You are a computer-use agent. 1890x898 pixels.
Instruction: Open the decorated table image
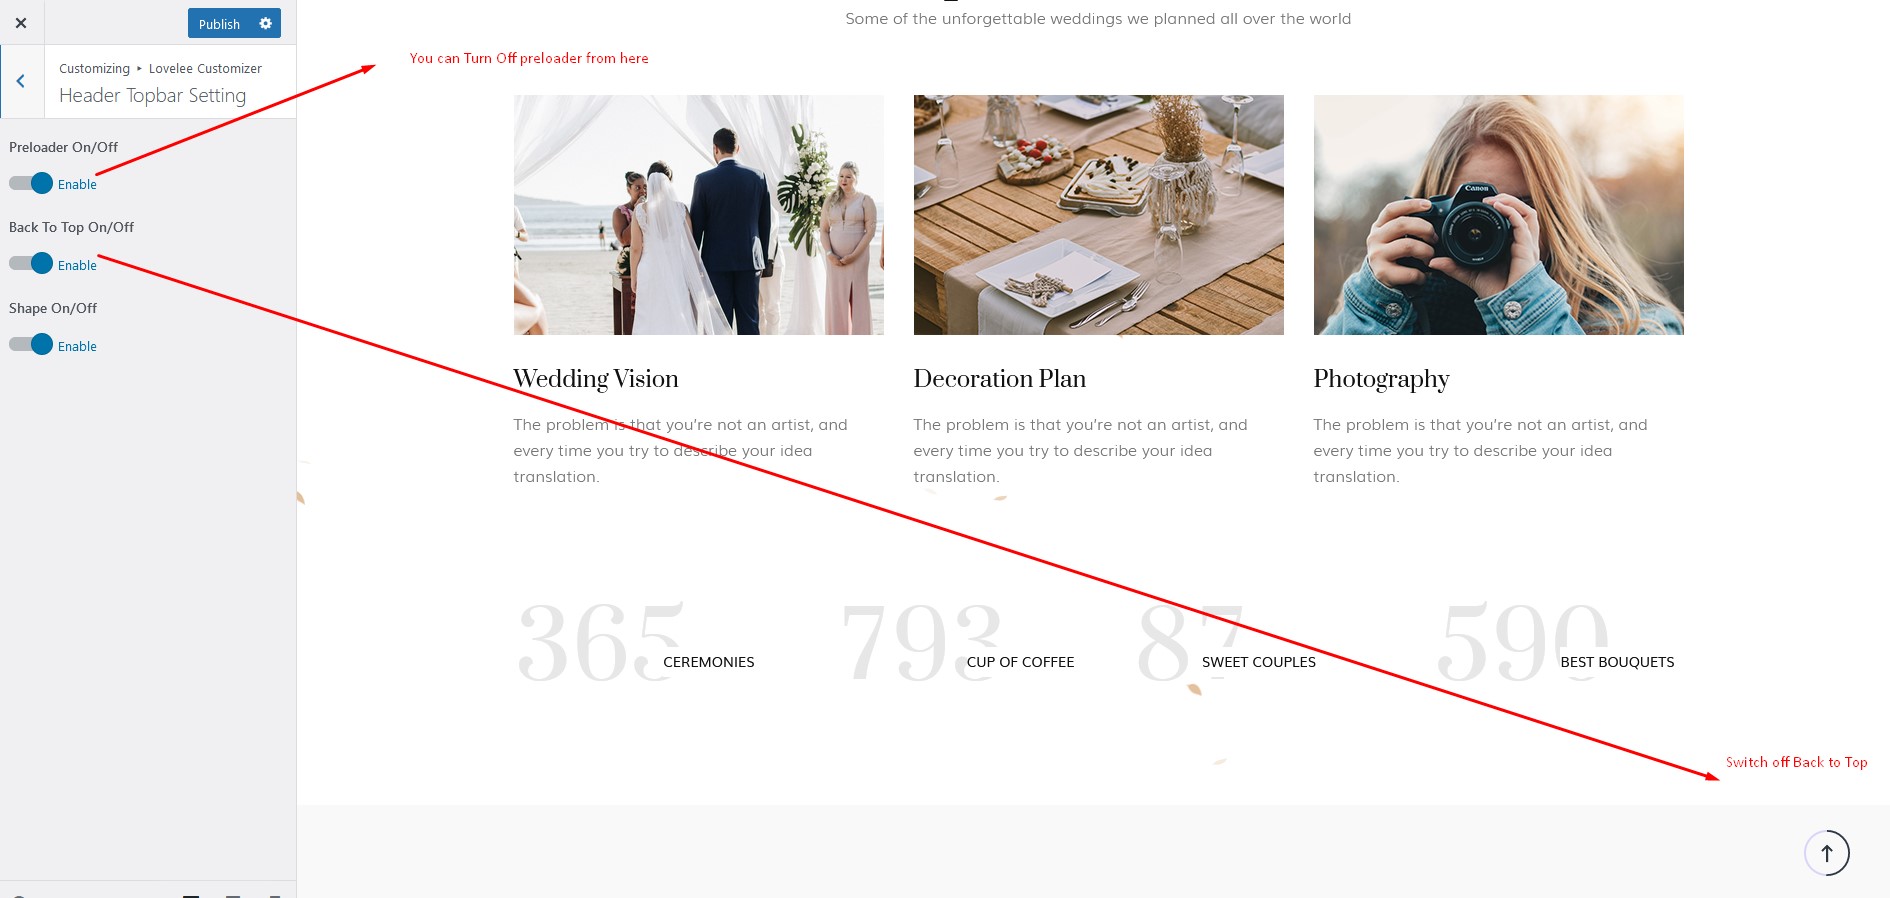click(1098, 215)
